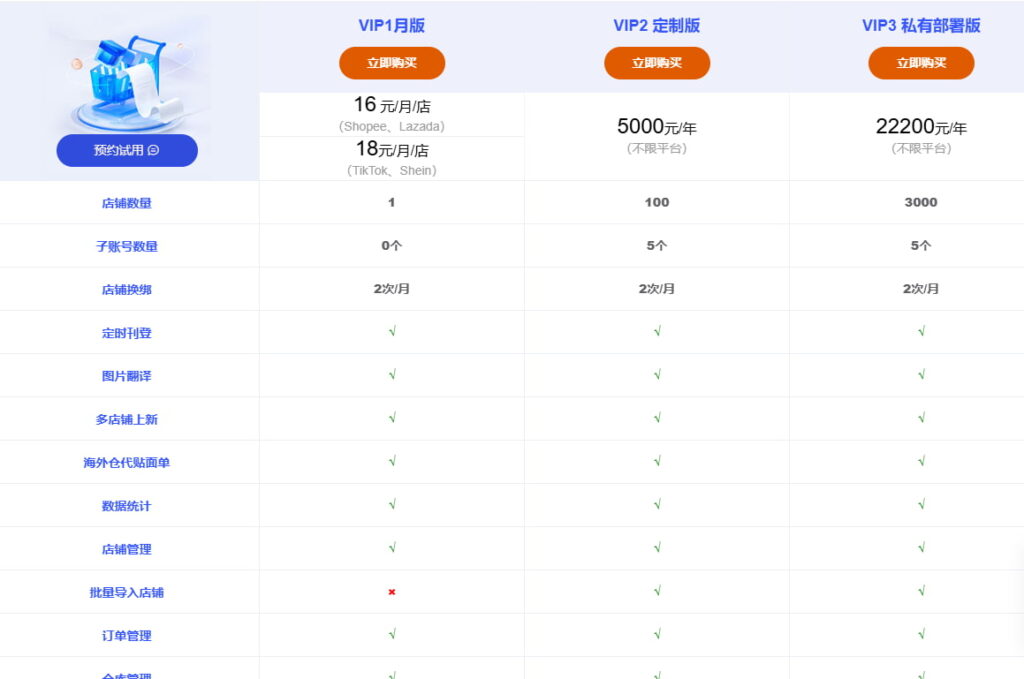Click the checkmark for 海外仓代贴面单 under VIP3

tap(920, 462)
